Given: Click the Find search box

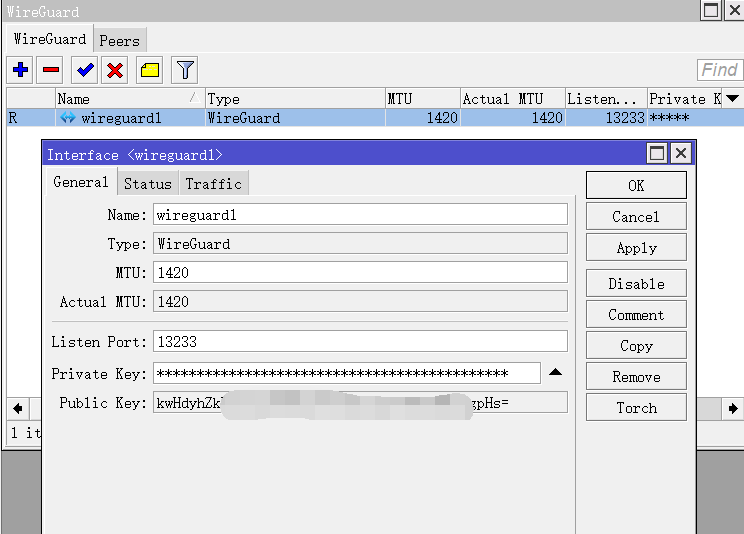Looking at the screenshot, I should click(719, 70).
